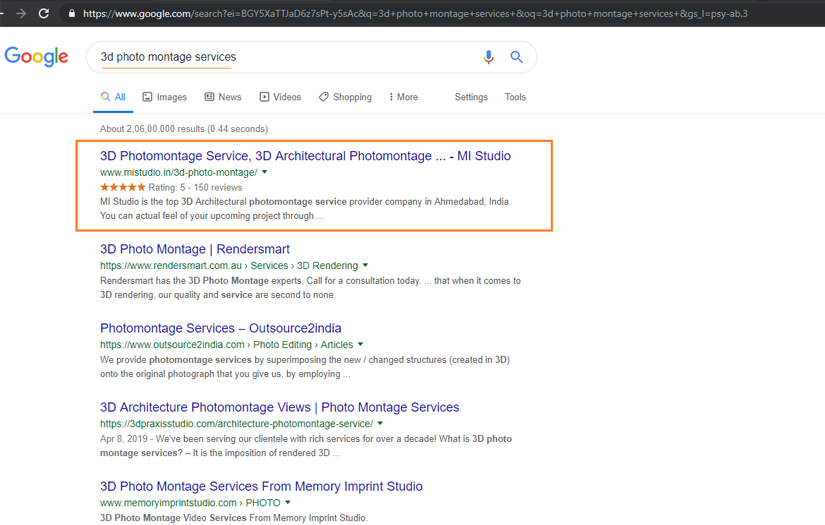This screenshot has height=525, width=825.
Task: Click the five-star rating of MI Studio
Action: [123, 187]
